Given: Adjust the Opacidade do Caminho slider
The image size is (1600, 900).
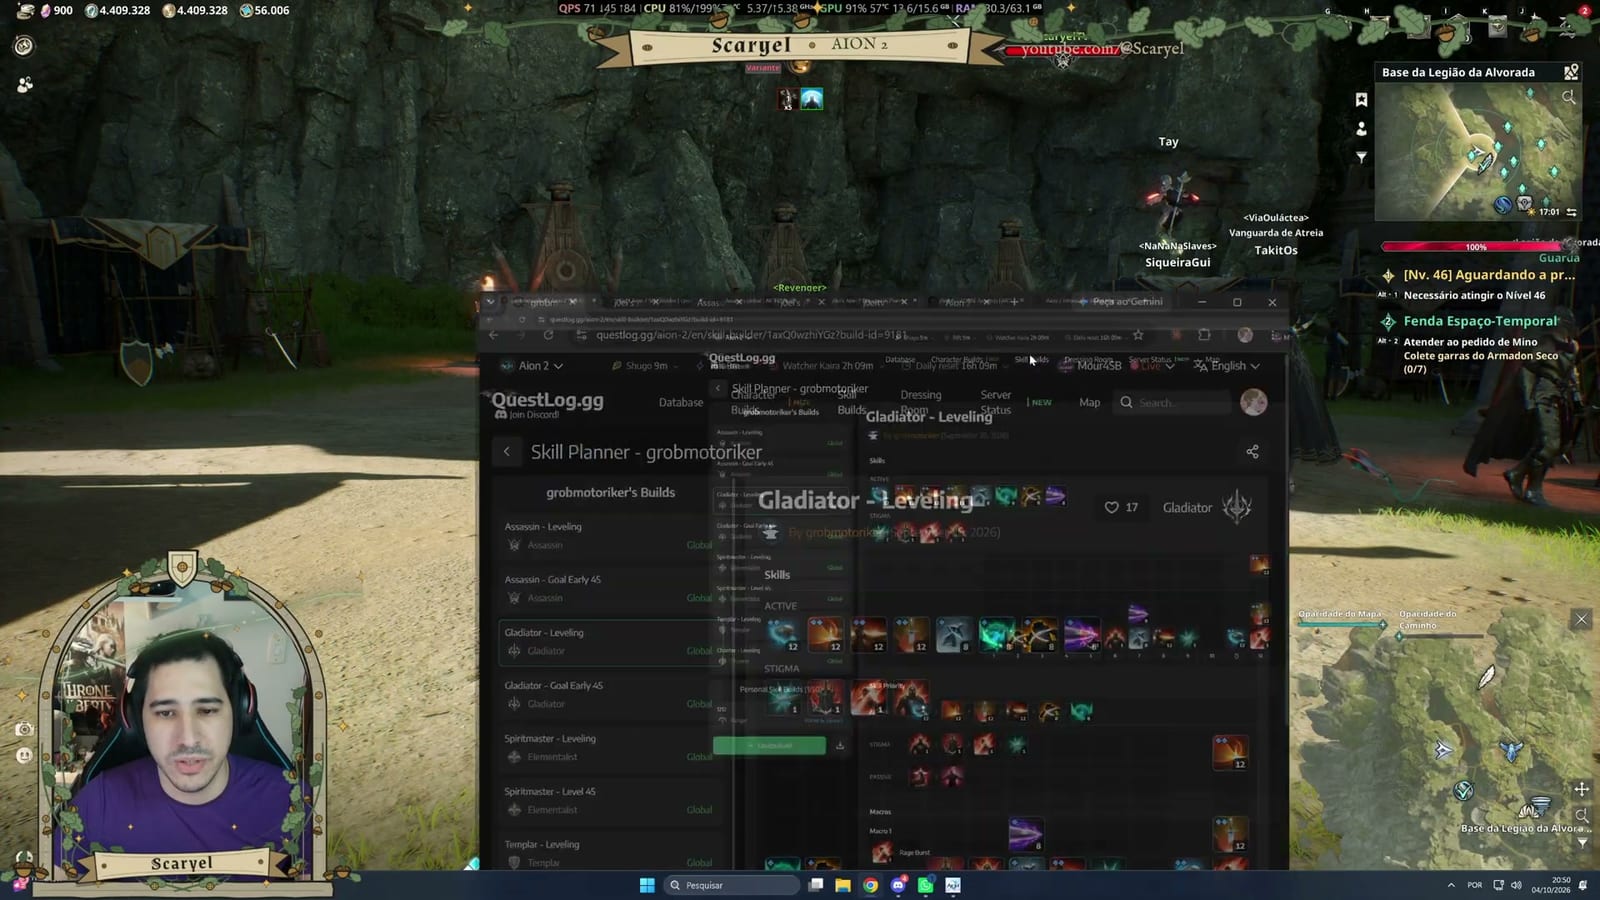Looking at the screenshot, I should (x=1441, y=635).
